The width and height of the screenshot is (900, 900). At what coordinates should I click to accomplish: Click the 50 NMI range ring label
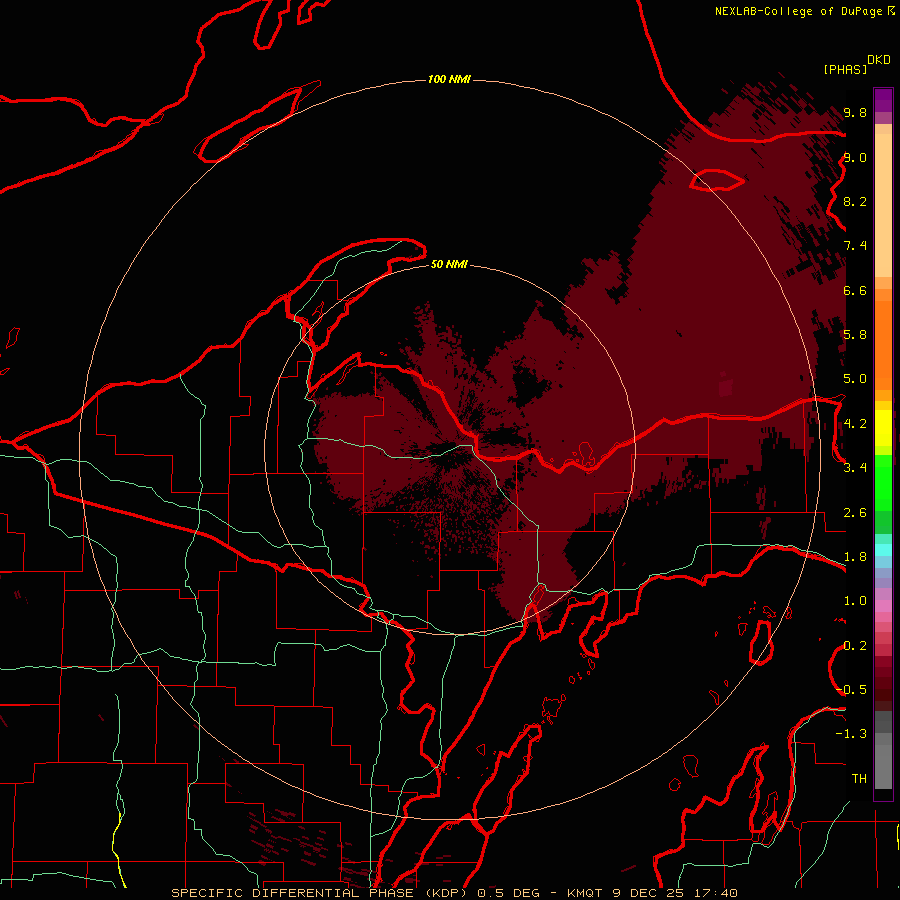click(449, 264)
